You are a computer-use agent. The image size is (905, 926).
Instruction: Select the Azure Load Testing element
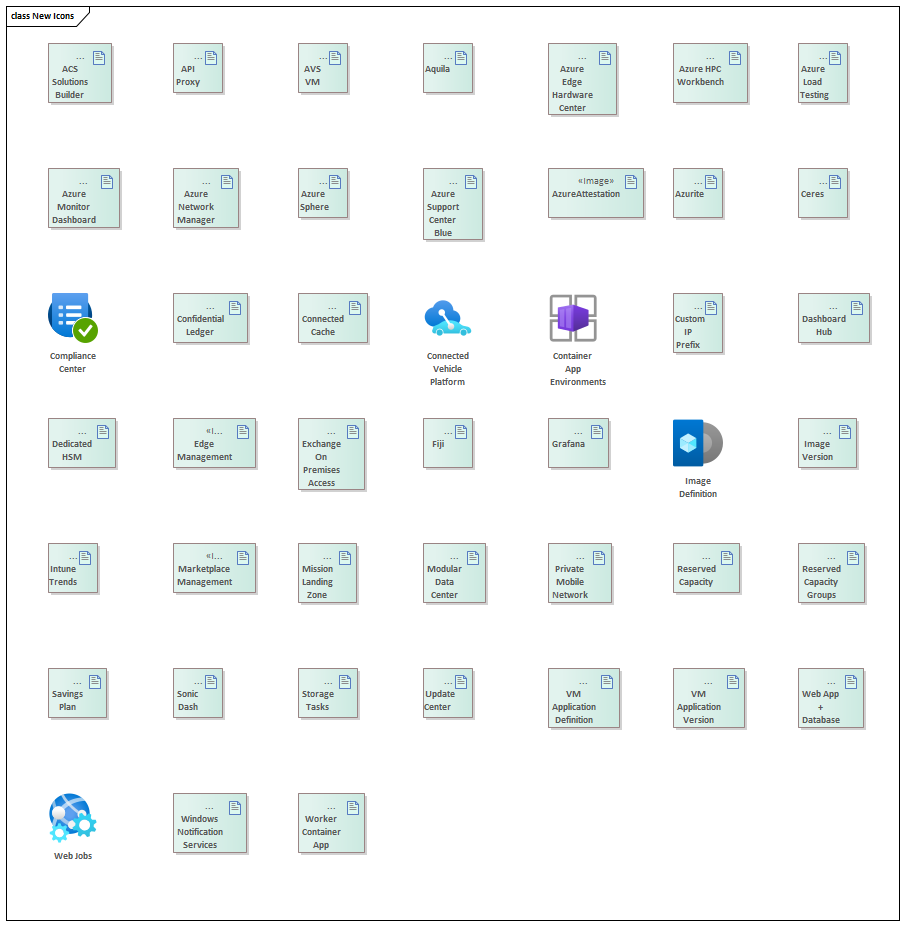823,73
